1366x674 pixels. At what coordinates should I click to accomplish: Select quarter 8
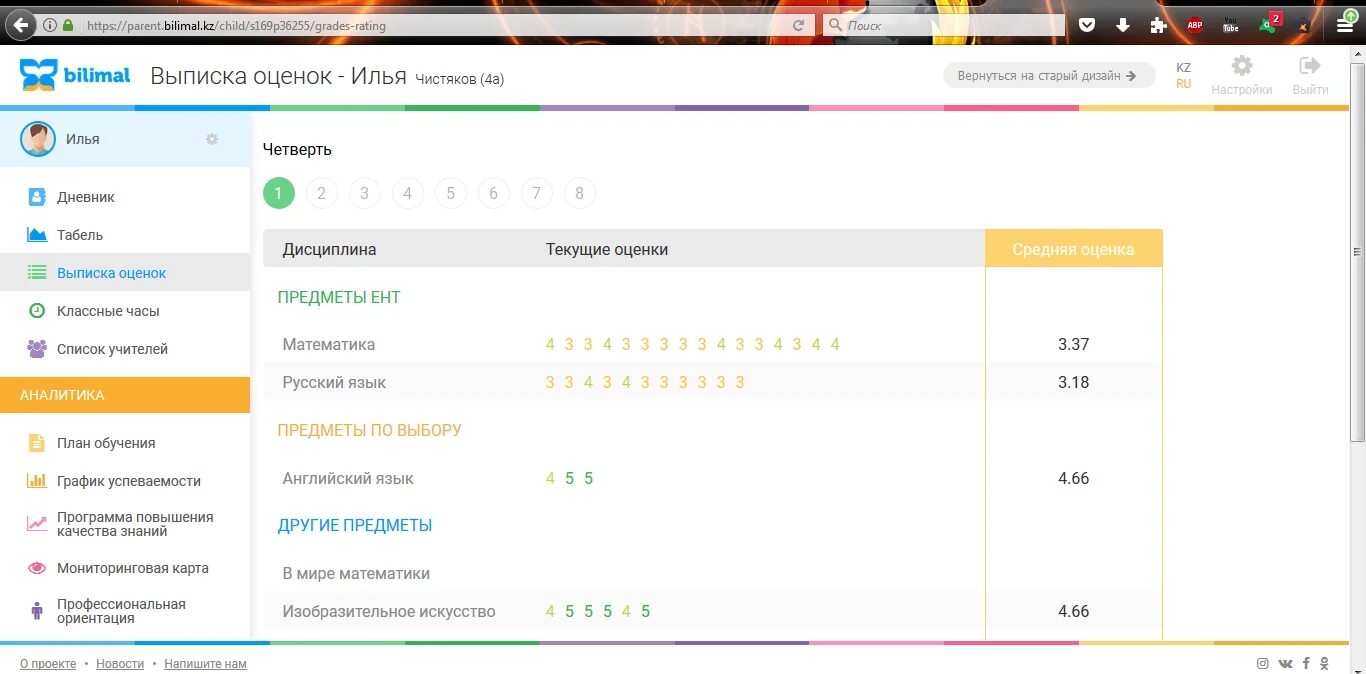[579, 193]
